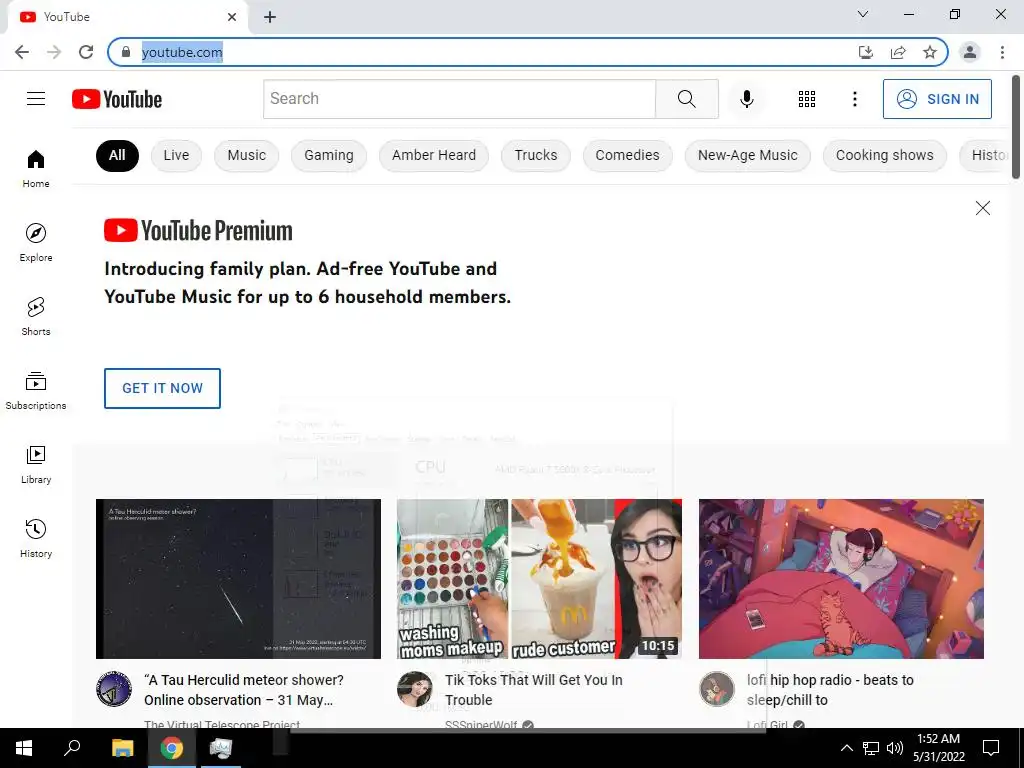The width and height of the screenshot is (1024, 768).
Task: Open Lofi Girl channel avatar
Action: coord(716,688)
